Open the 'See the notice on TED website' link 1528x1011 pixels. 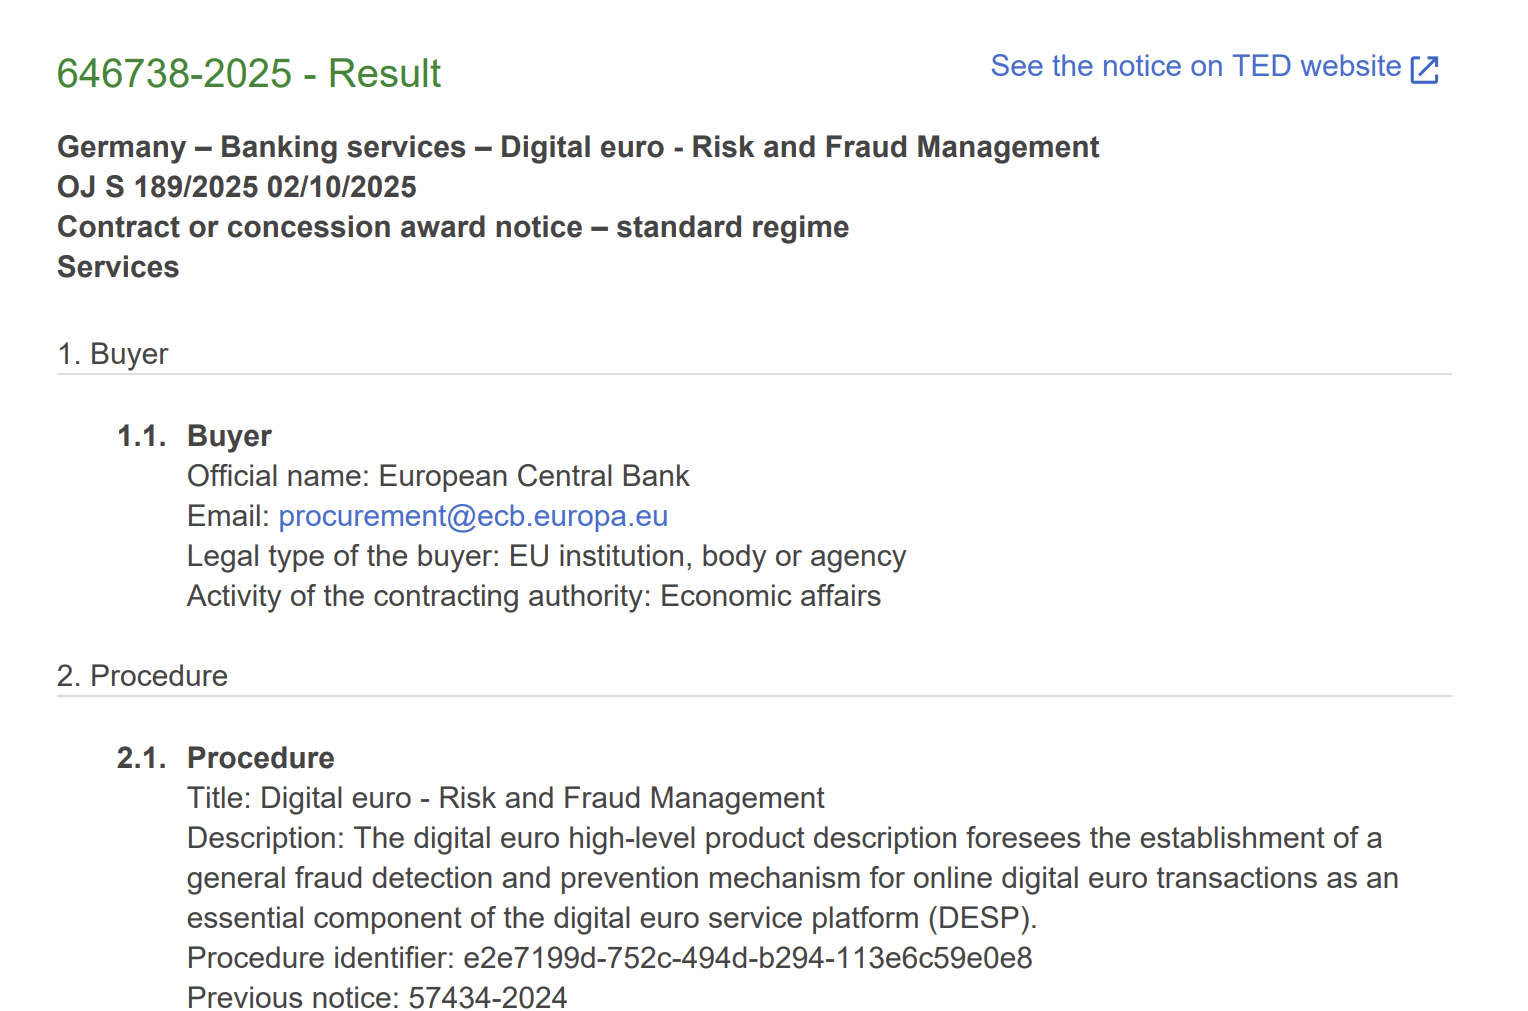[x=1195, y=66]
